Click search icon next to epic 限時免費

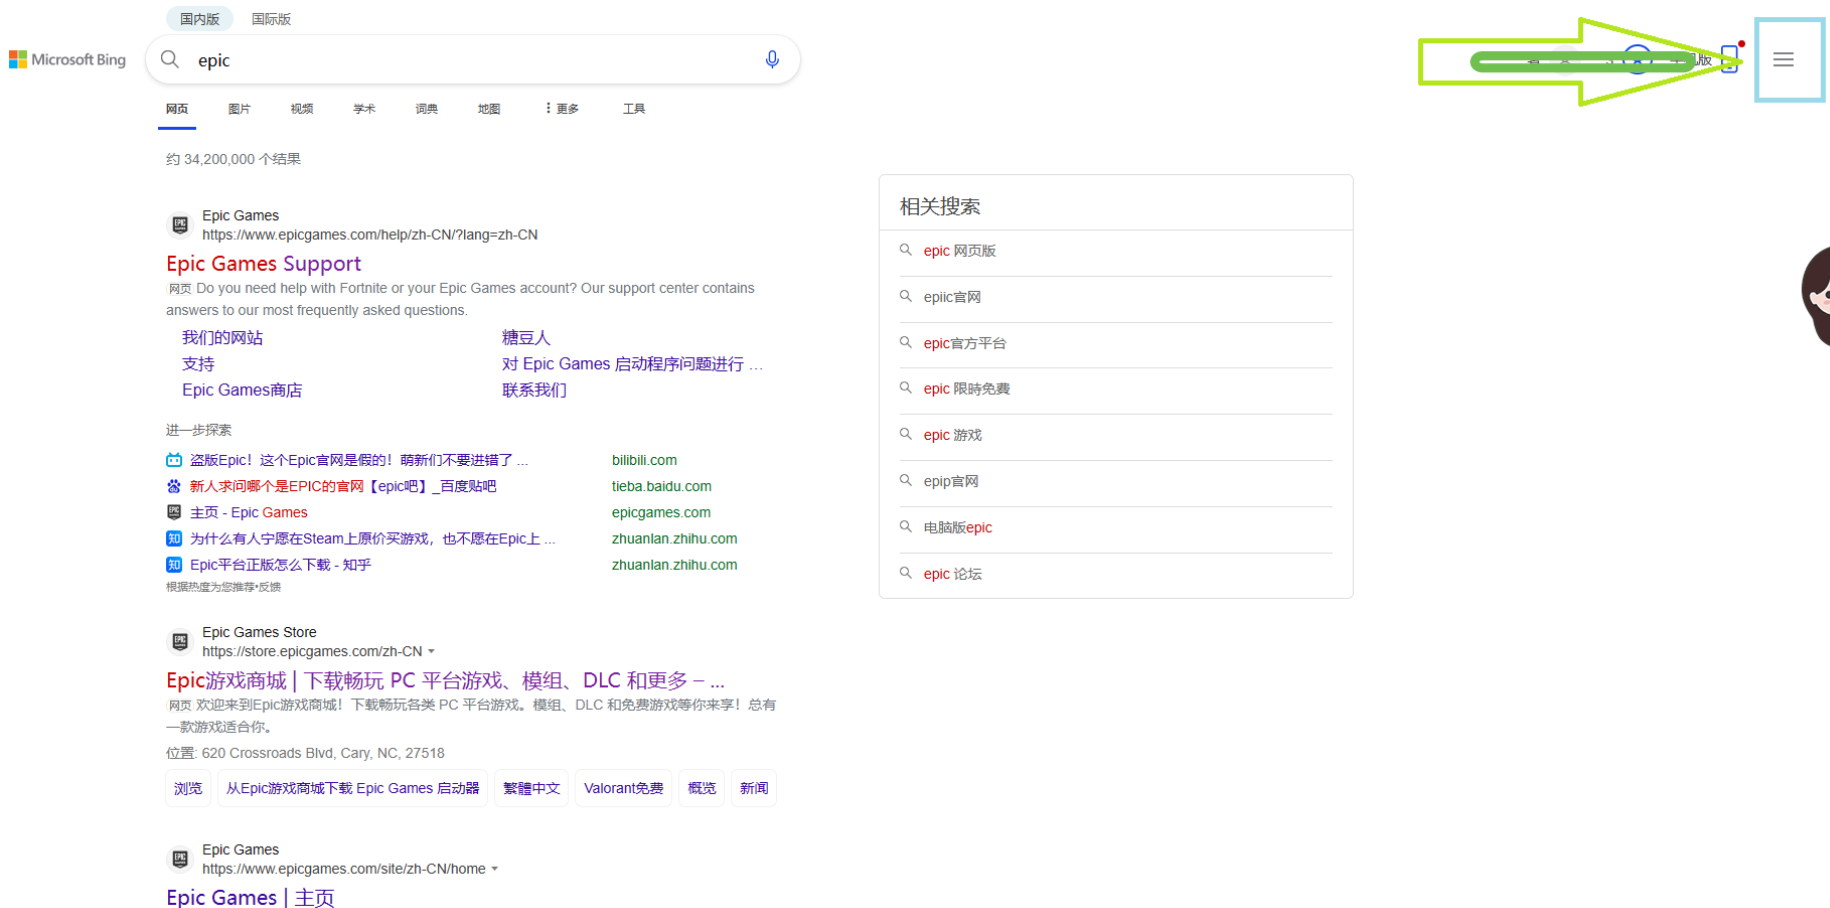905,388
